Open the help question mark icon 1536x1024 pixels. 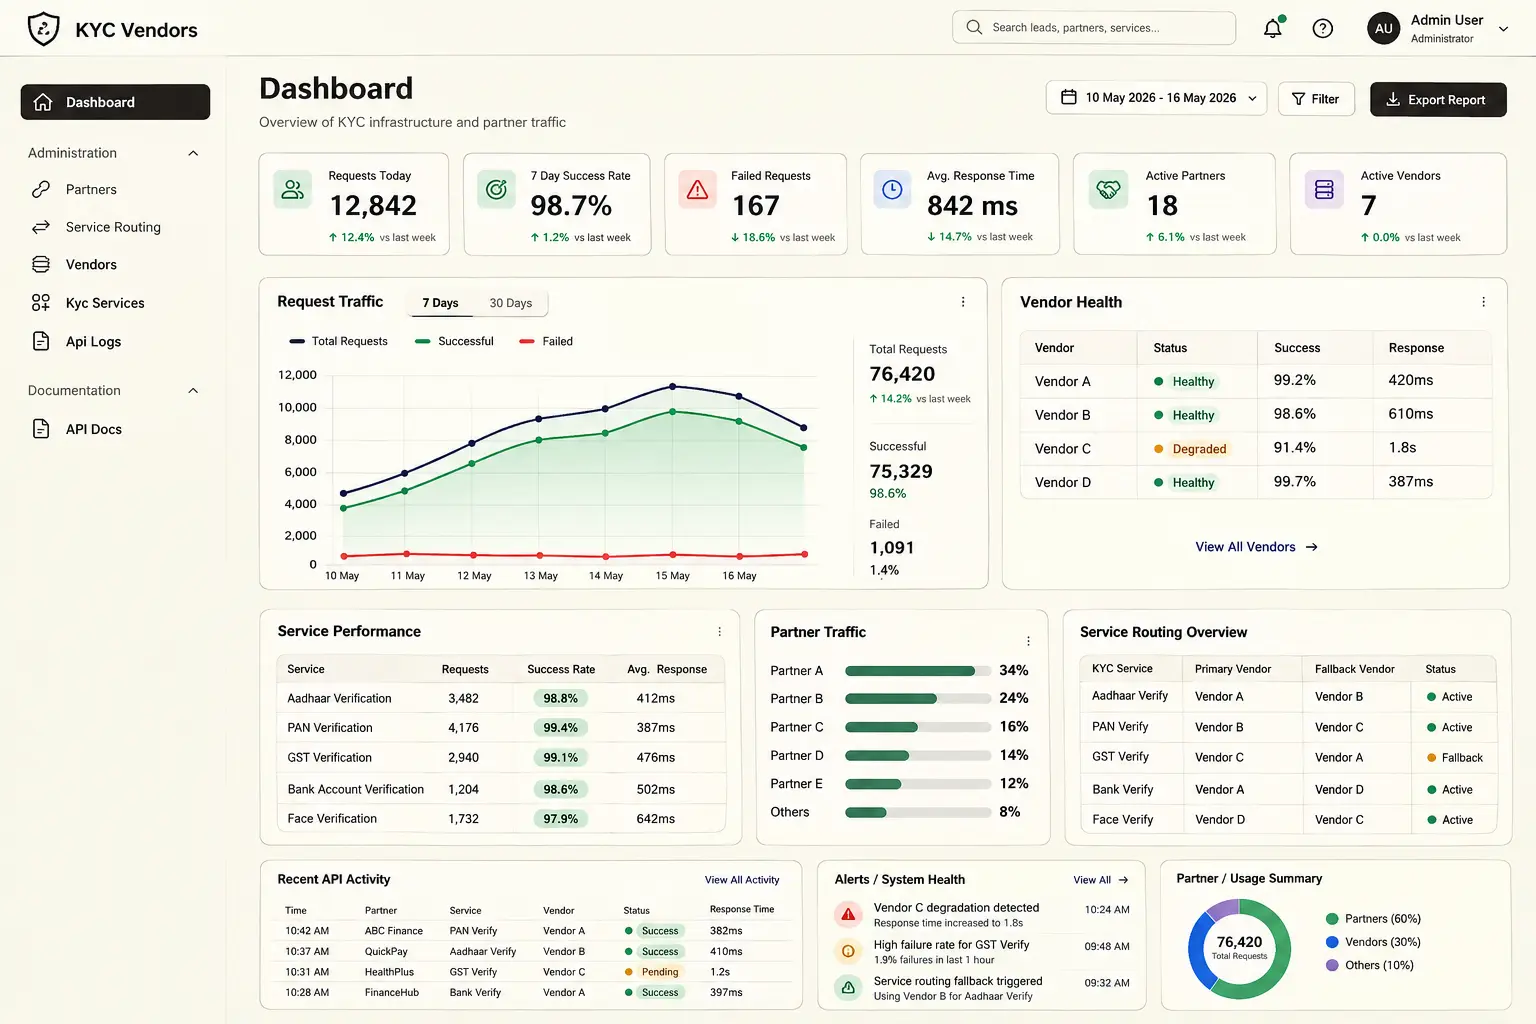click(1323, 29)
